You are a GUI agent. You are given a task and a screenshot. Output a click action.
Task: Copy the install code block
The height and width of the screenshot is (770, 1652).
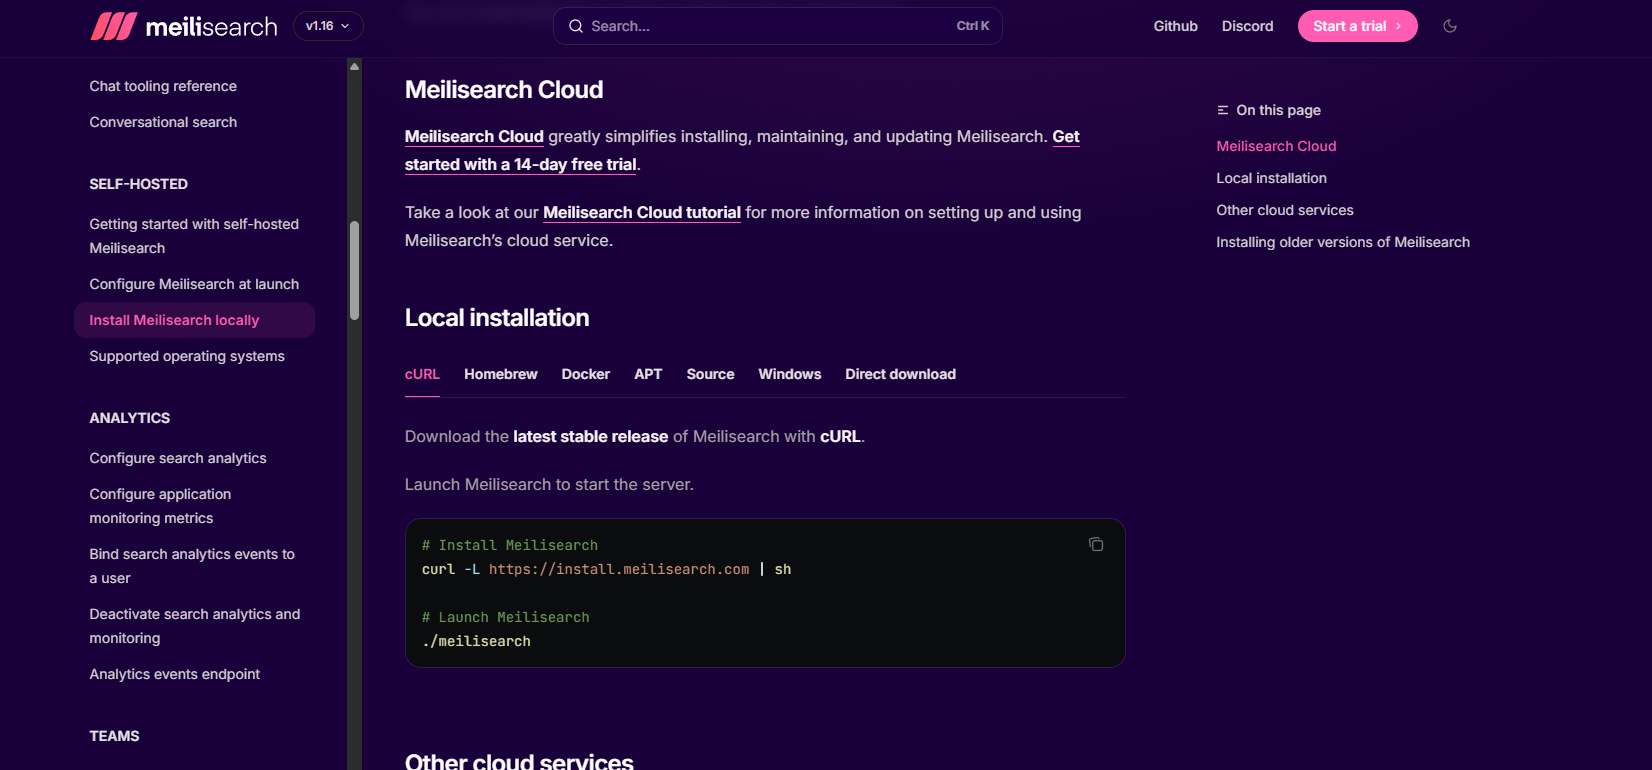1096,544
